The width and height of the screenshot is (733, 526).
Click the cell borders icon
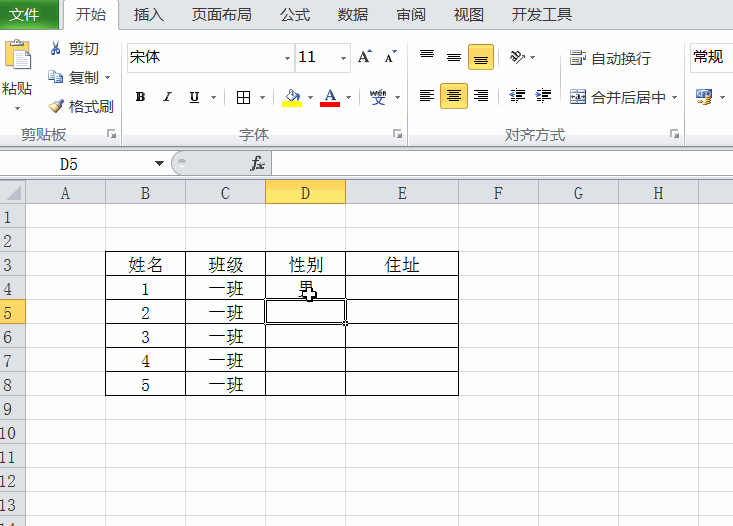243,97
